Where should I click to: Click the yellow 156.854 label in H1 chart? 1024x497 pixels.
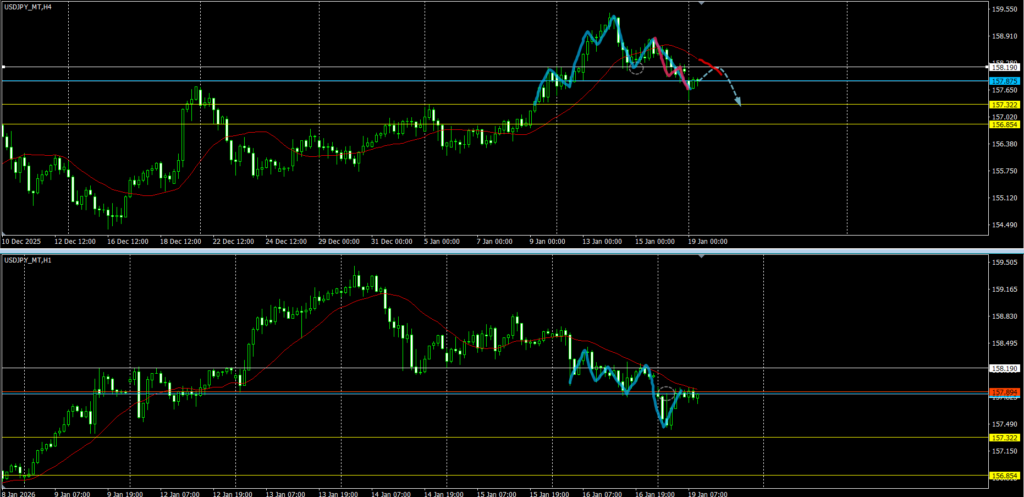(1005, 476)
